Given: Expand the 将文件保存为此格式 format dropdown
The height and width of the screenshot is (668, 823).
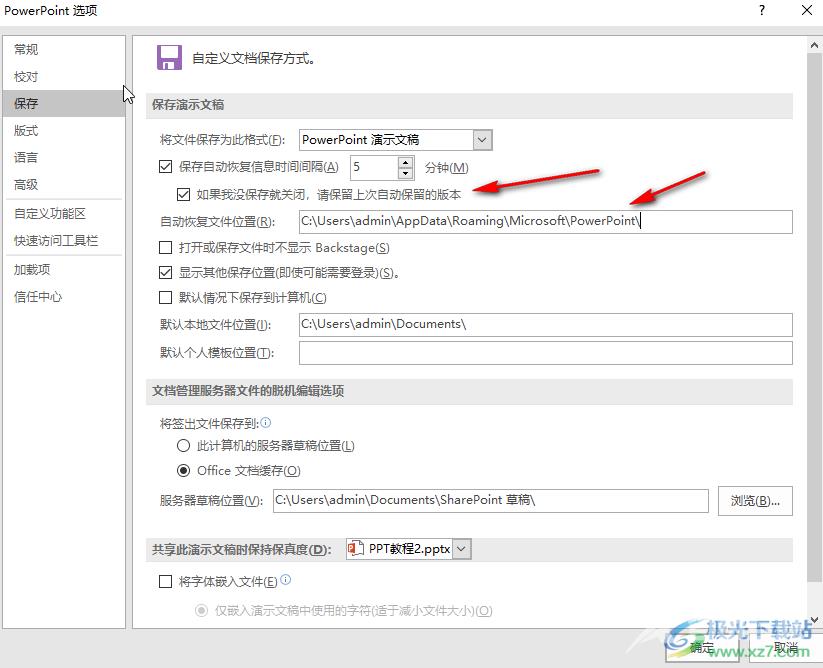Looking at the screenshot, I should (x=482, y=140).
